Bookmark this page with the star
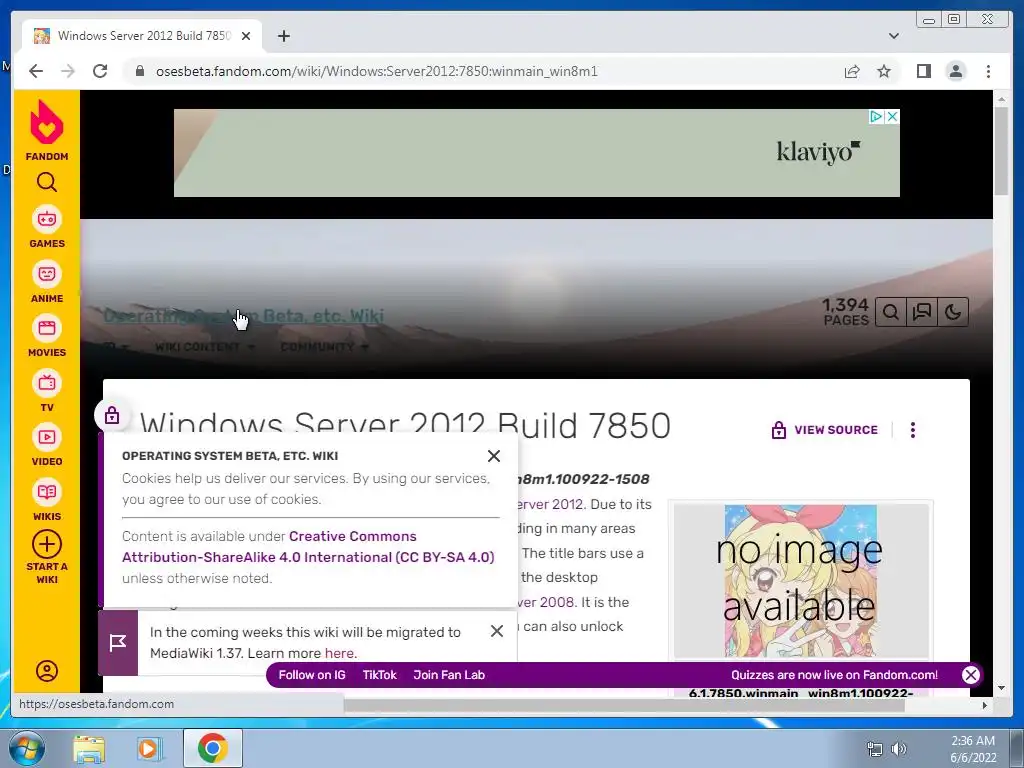The width and height of the screenshot is (1024, 768). [x=884, y=71]
